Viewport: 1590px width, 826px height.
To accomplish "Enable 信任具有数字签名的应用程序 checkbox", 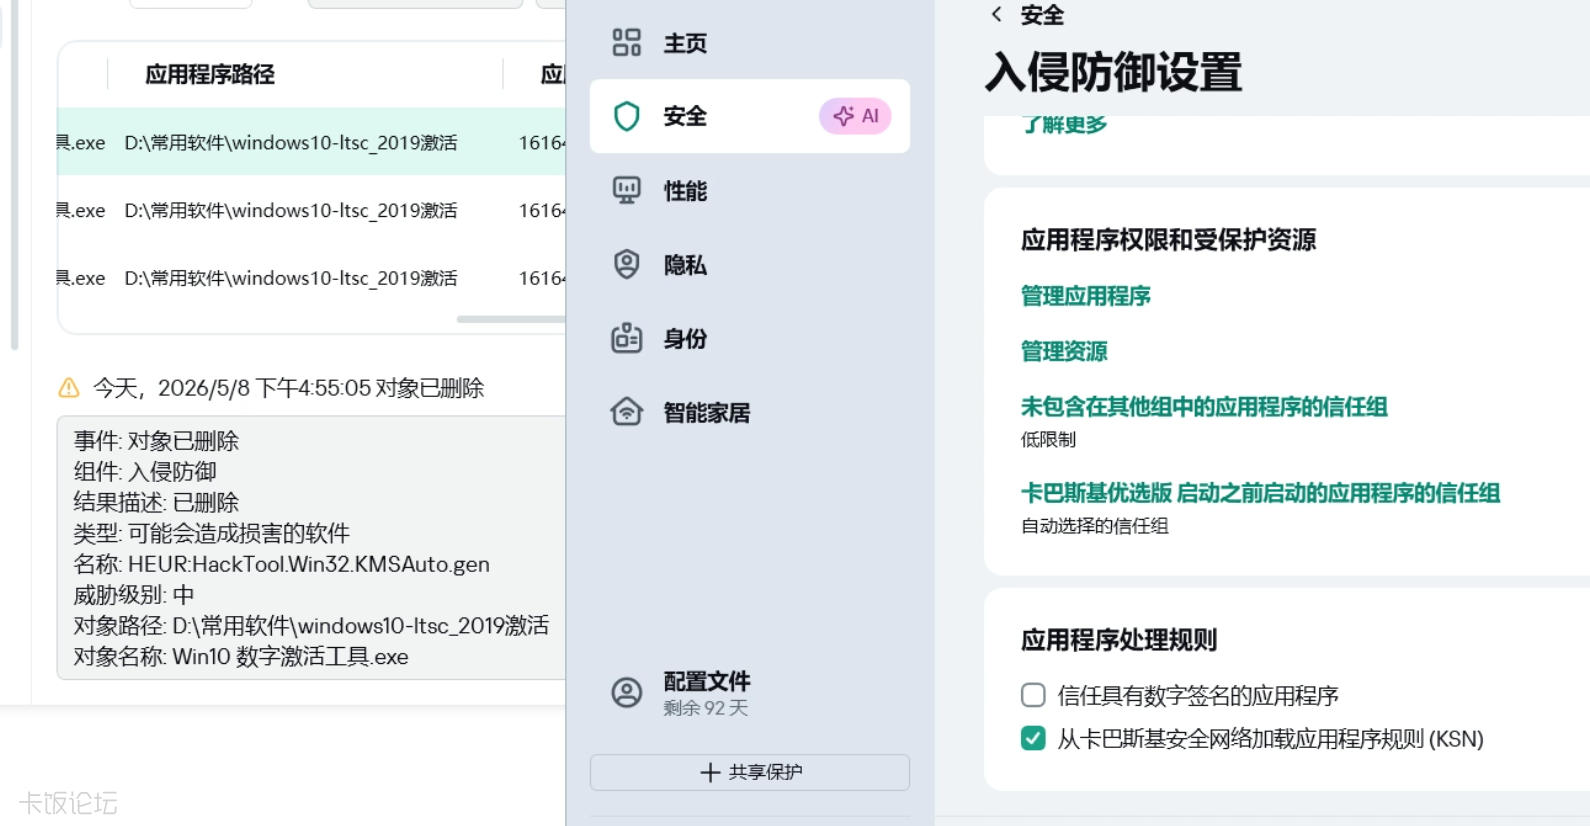I will [1033, 695].
